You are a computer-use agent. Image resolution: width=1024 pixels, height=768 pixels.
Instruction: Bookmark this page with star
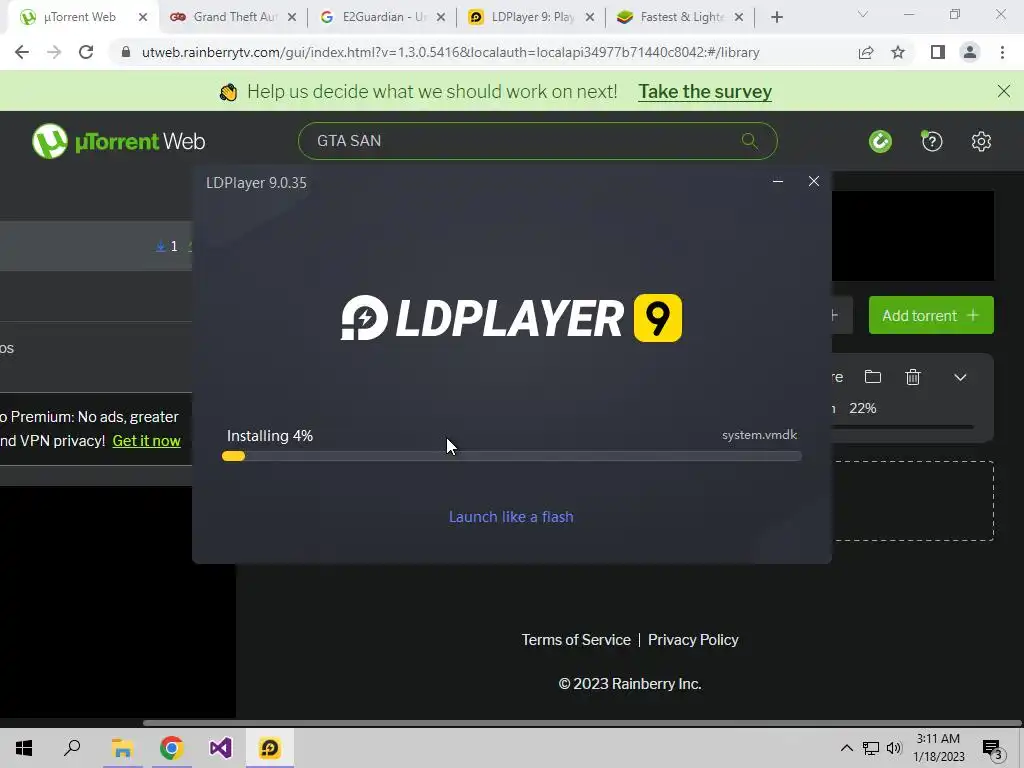click(x=898, y=52)
